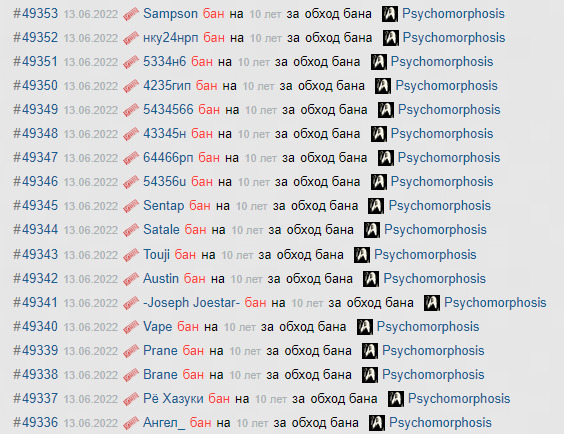This screenshot has height=434, width=564.
Task: Click moderator avatar on Рё Хазуки row
Action: tap(396, 399)
